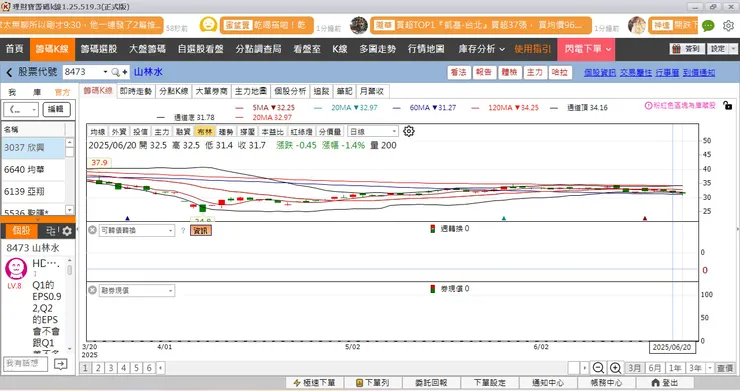Image resolution: width=740 pixels, height=391 pixels.
Task: Click the watchlist scrollbar down arrow
Action: (70, 209)
